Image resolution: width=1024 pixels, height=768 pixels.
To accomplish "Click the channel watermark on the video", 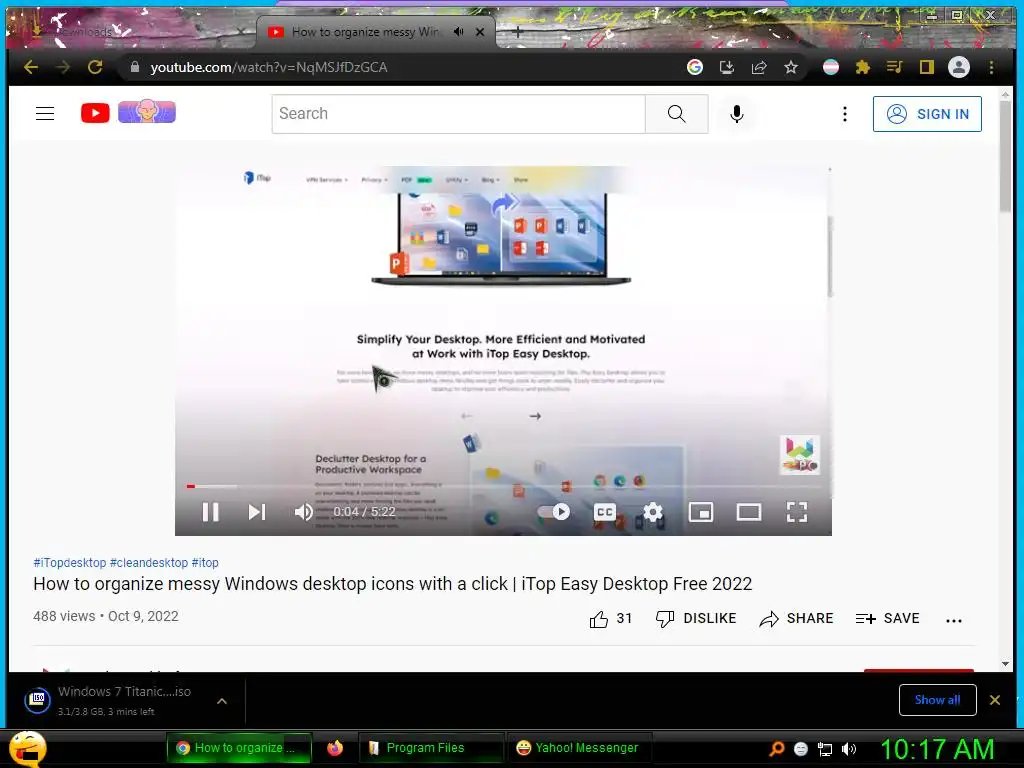I will click(x=800, y=455).
